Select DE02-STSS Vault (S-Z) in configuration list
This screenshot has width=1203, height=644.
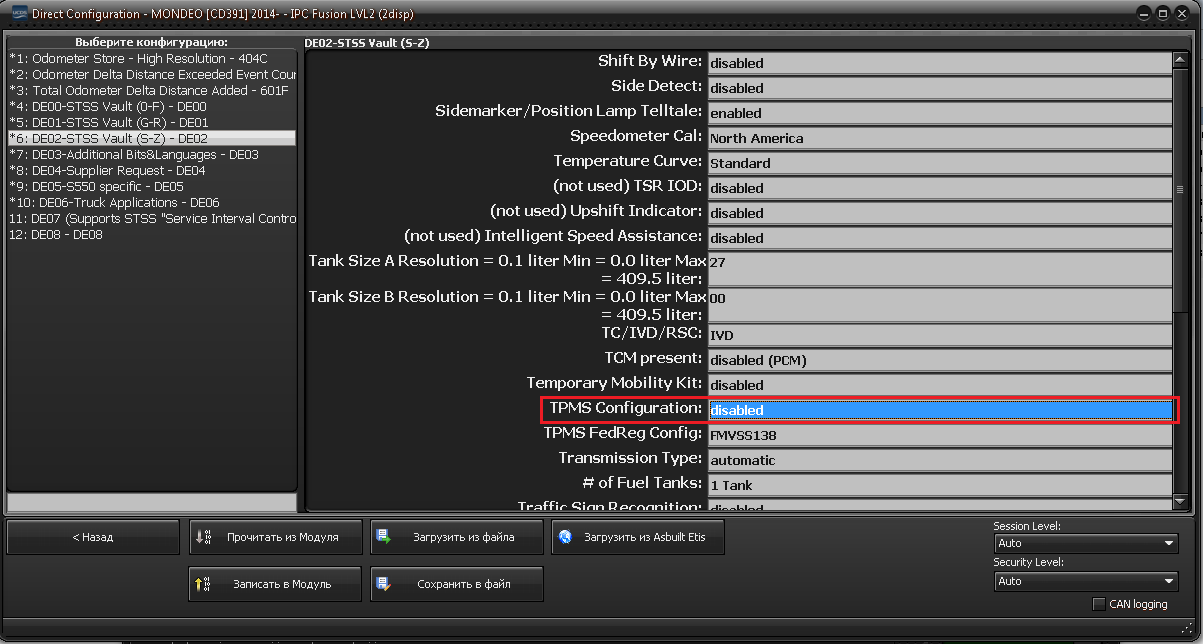tap(151, 138)
